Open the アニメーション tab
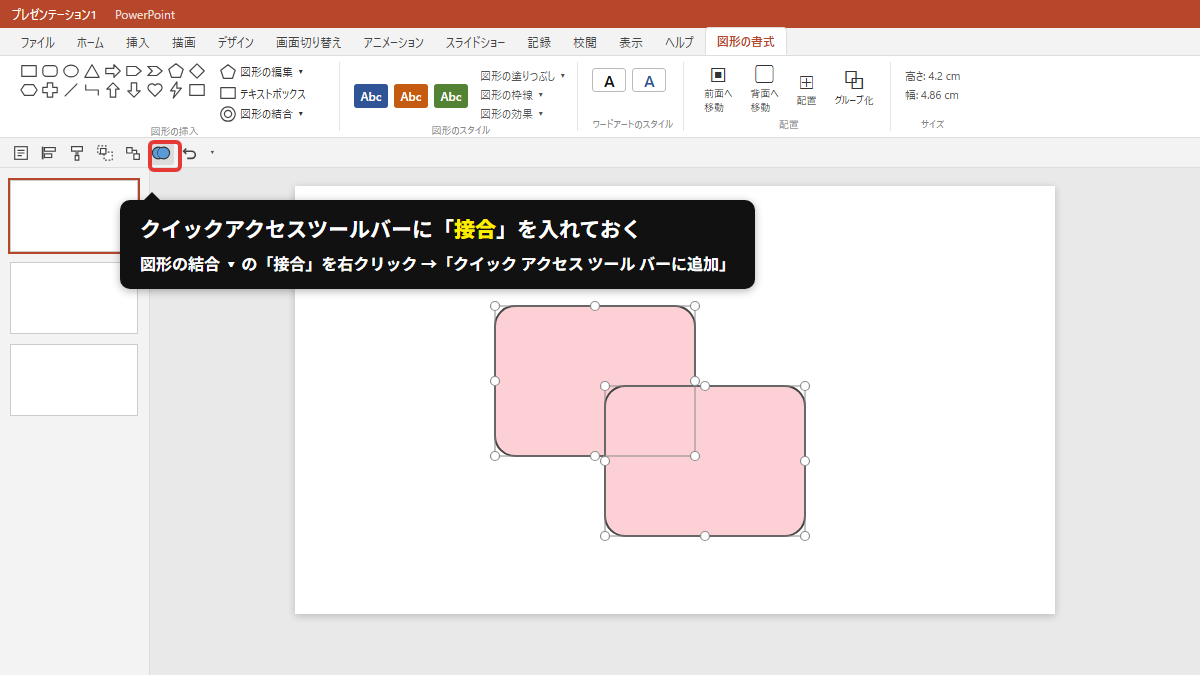The image size is (1200, 675). tap(394, 42)
